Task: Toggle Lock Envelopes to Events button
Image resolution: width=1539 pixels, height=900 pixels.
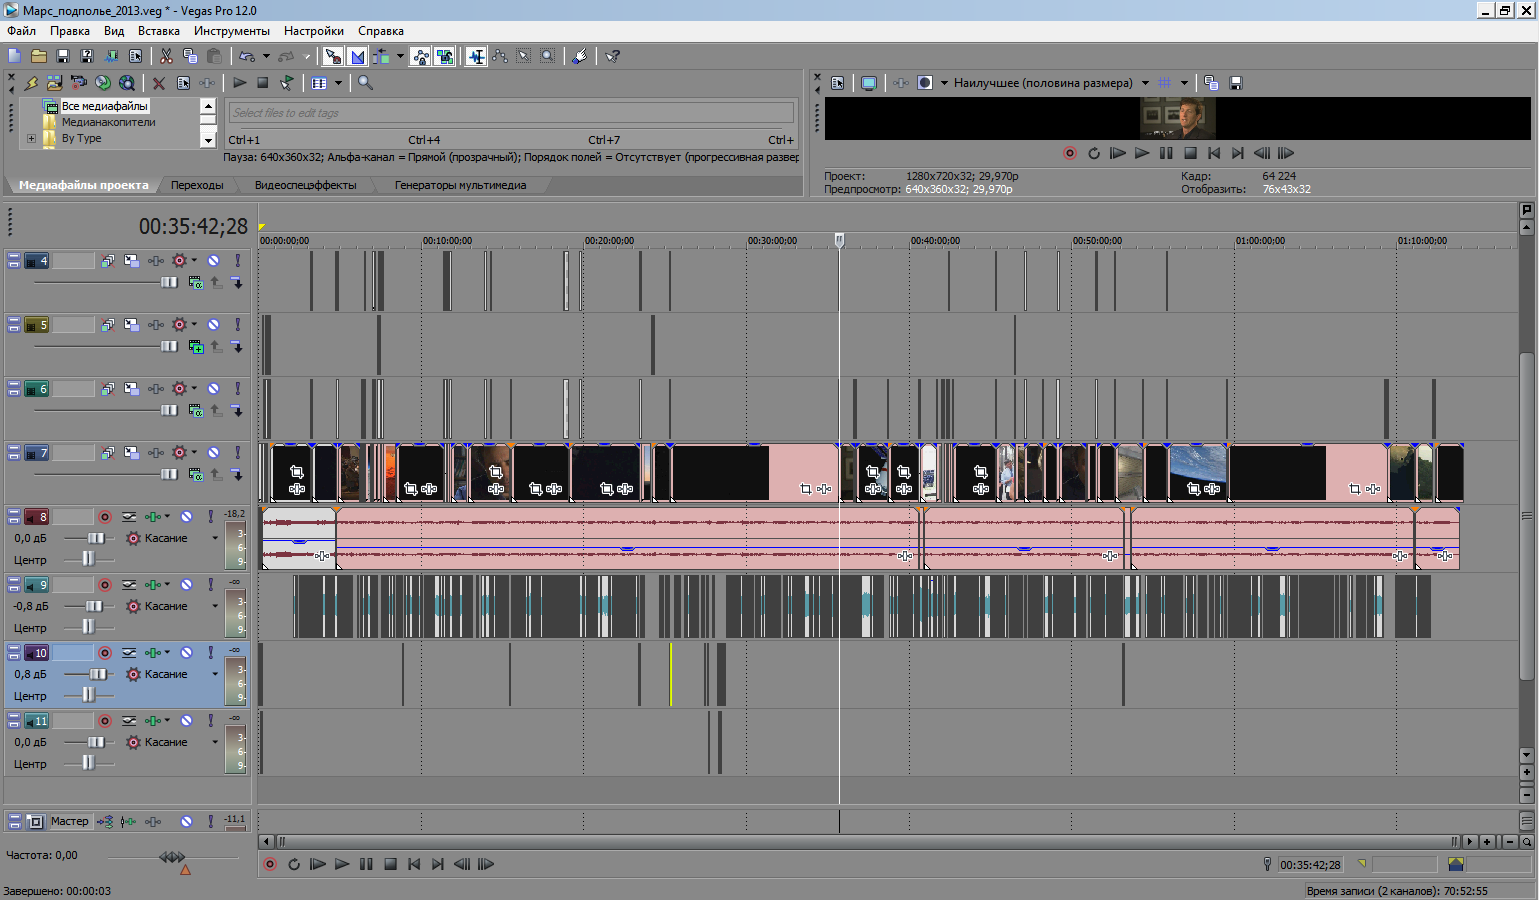Action: 421,56
